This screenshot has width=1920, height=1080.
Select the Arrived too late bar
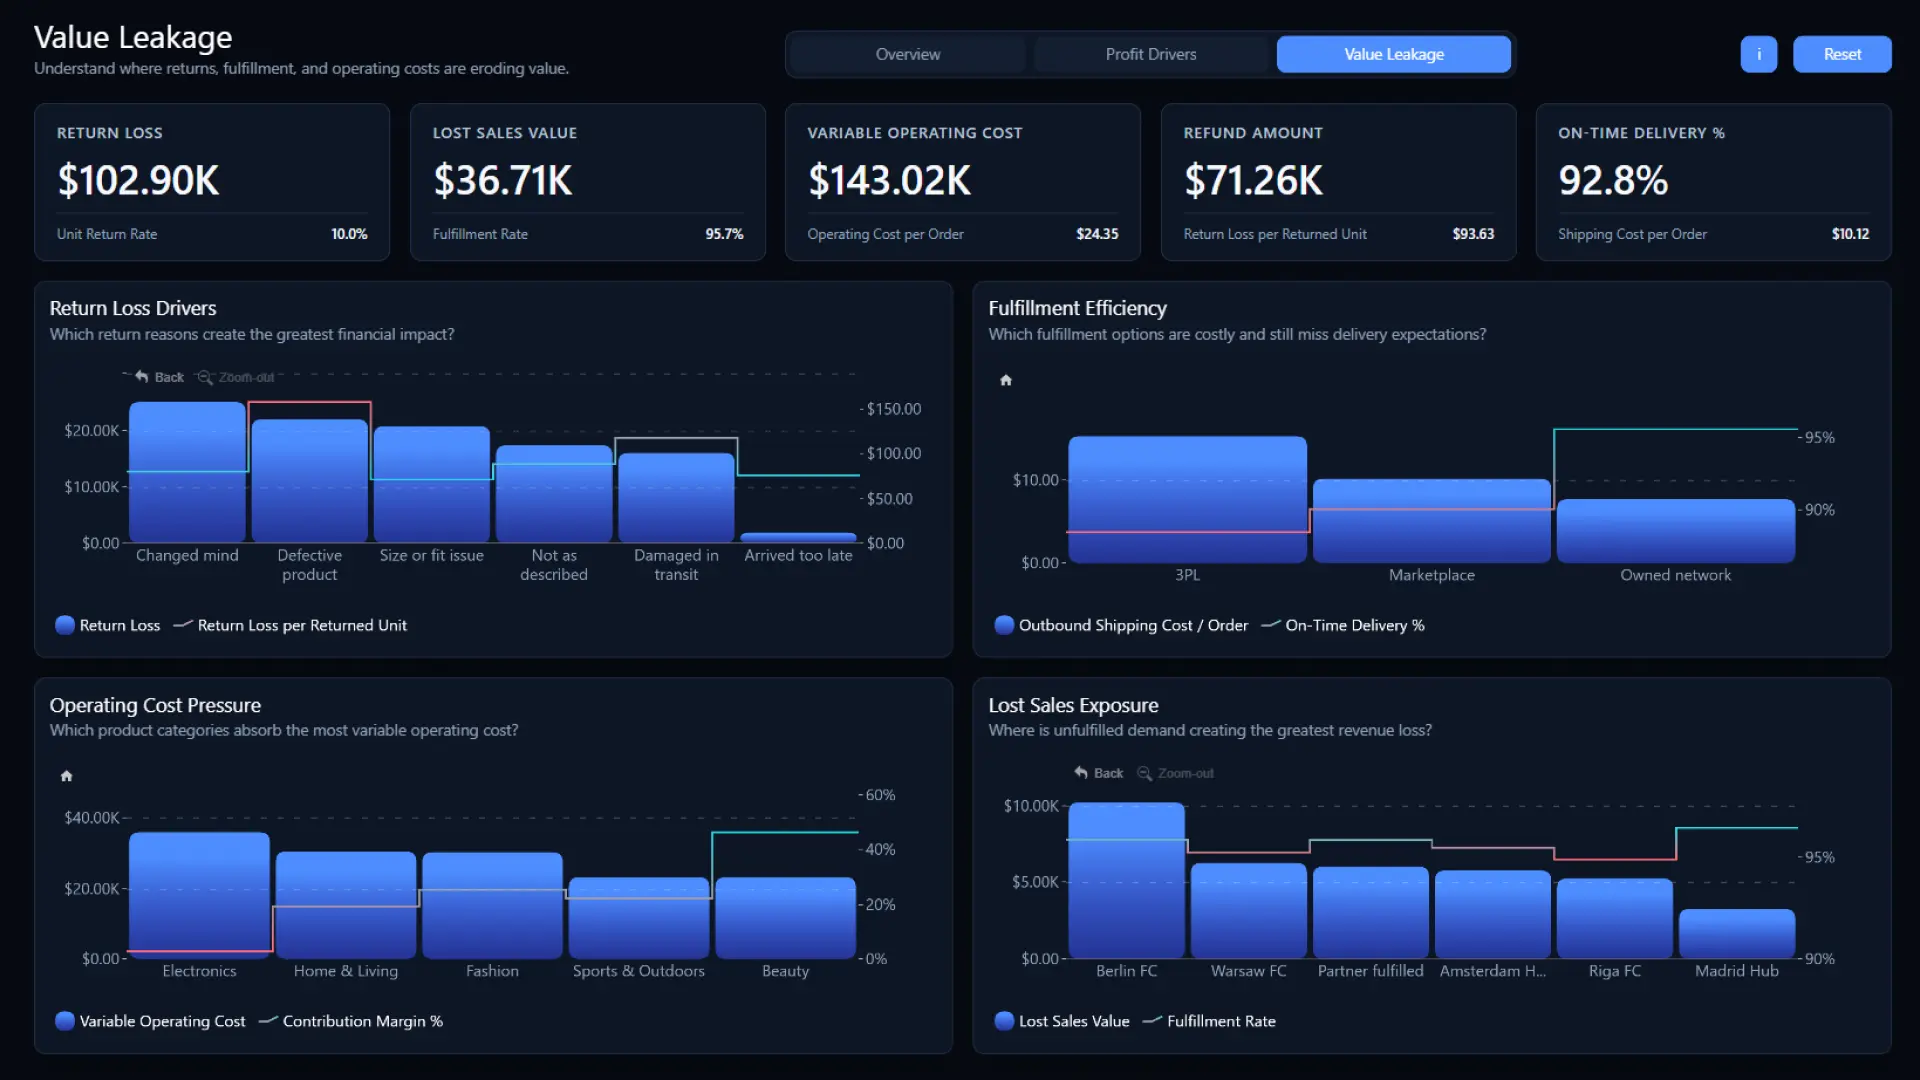pos(798,538)
